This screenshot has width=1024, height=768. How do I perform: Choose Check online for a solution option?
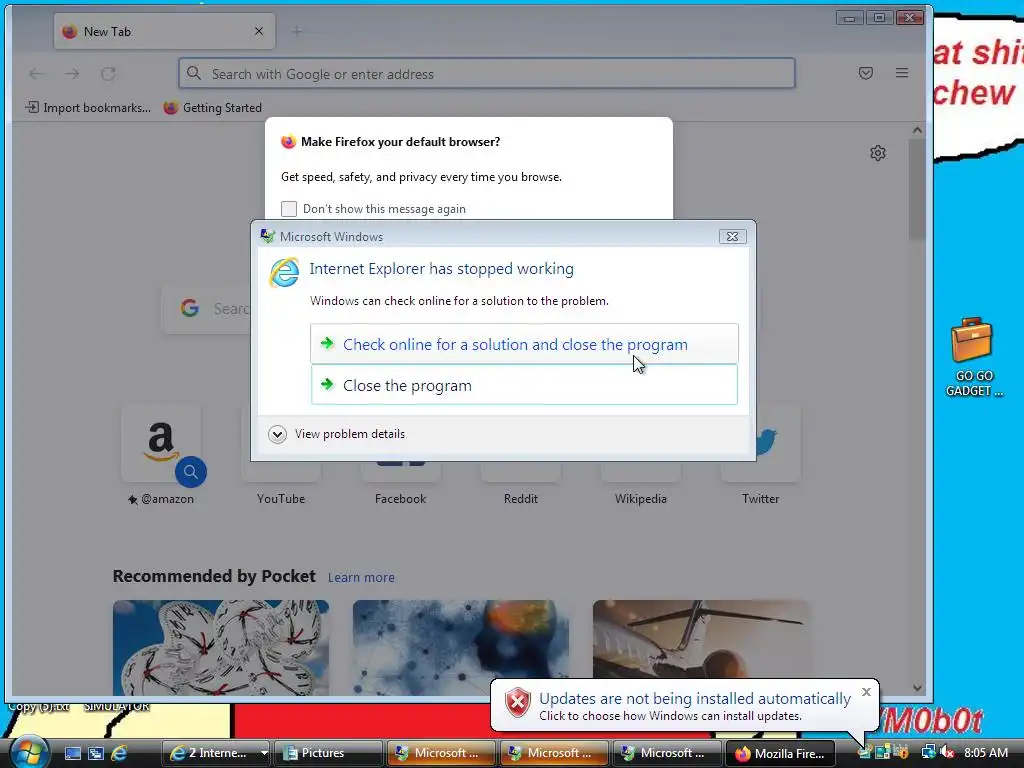click(524, 344)
